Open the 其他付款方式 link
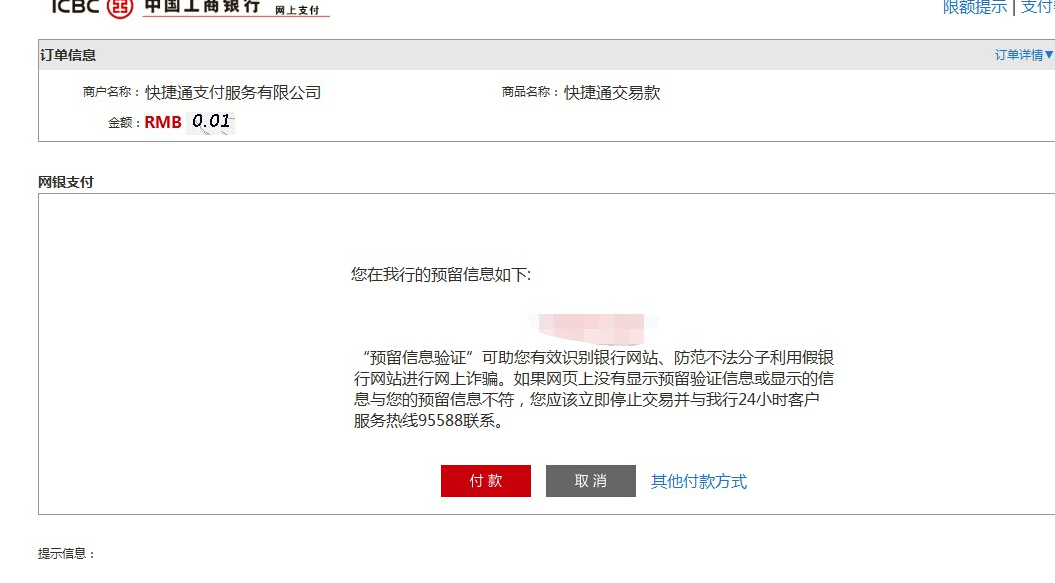 tap(698, 481)
